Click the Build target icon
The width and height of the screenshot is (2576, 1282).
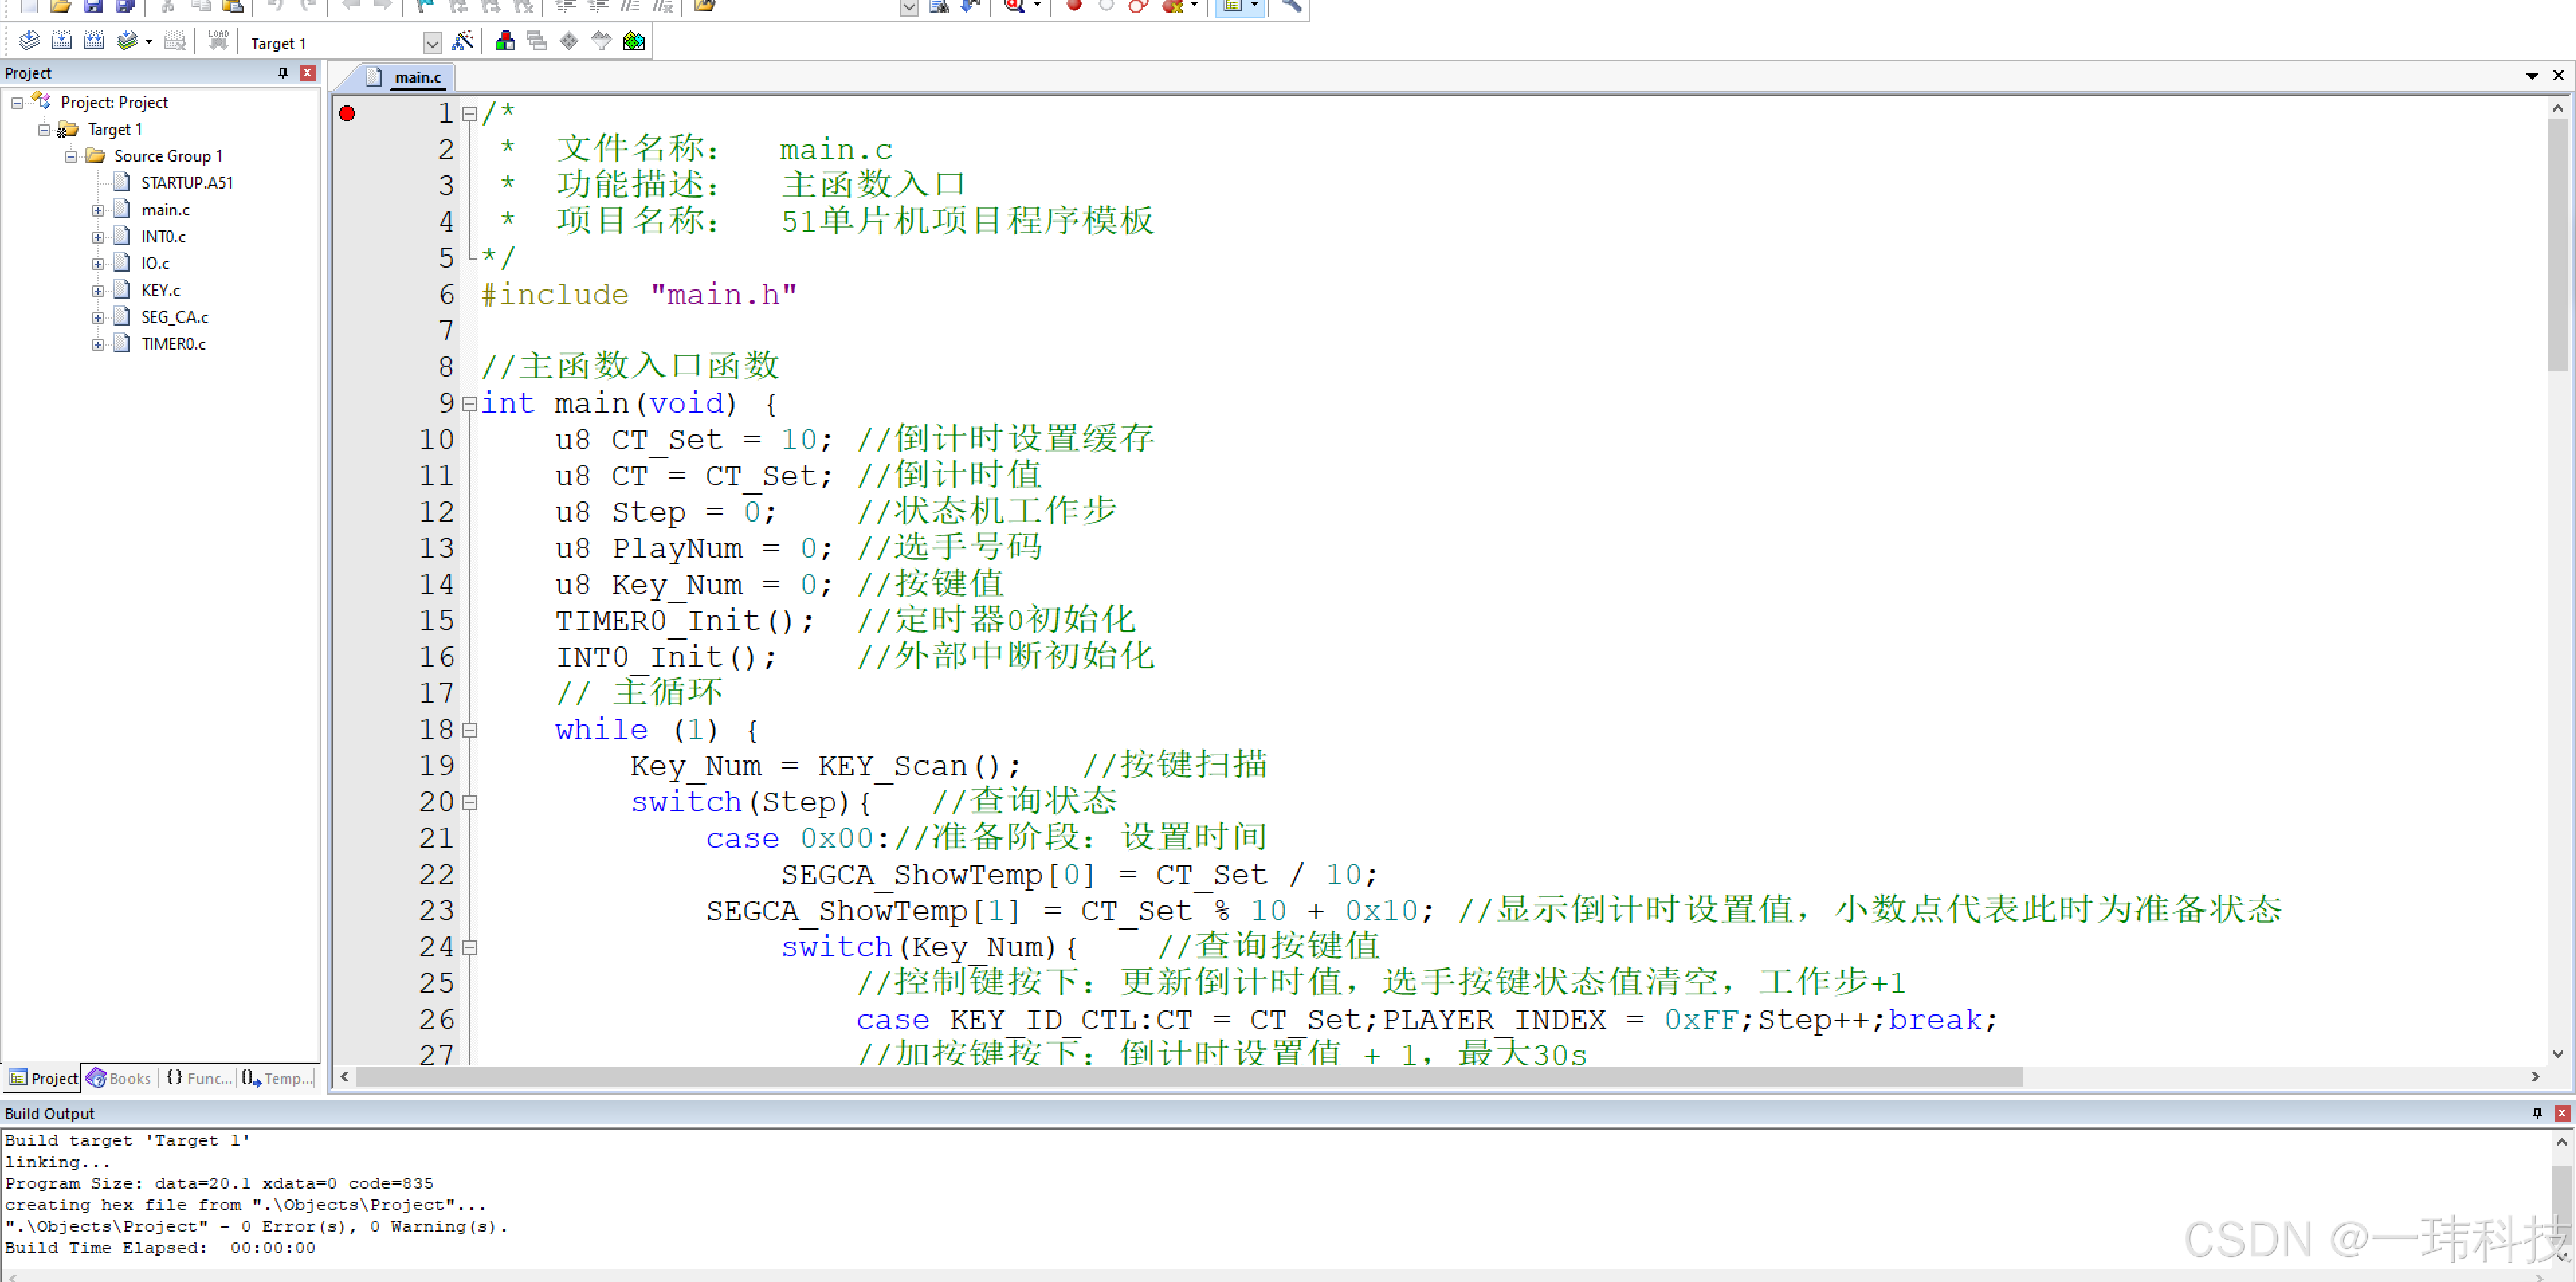61,41
